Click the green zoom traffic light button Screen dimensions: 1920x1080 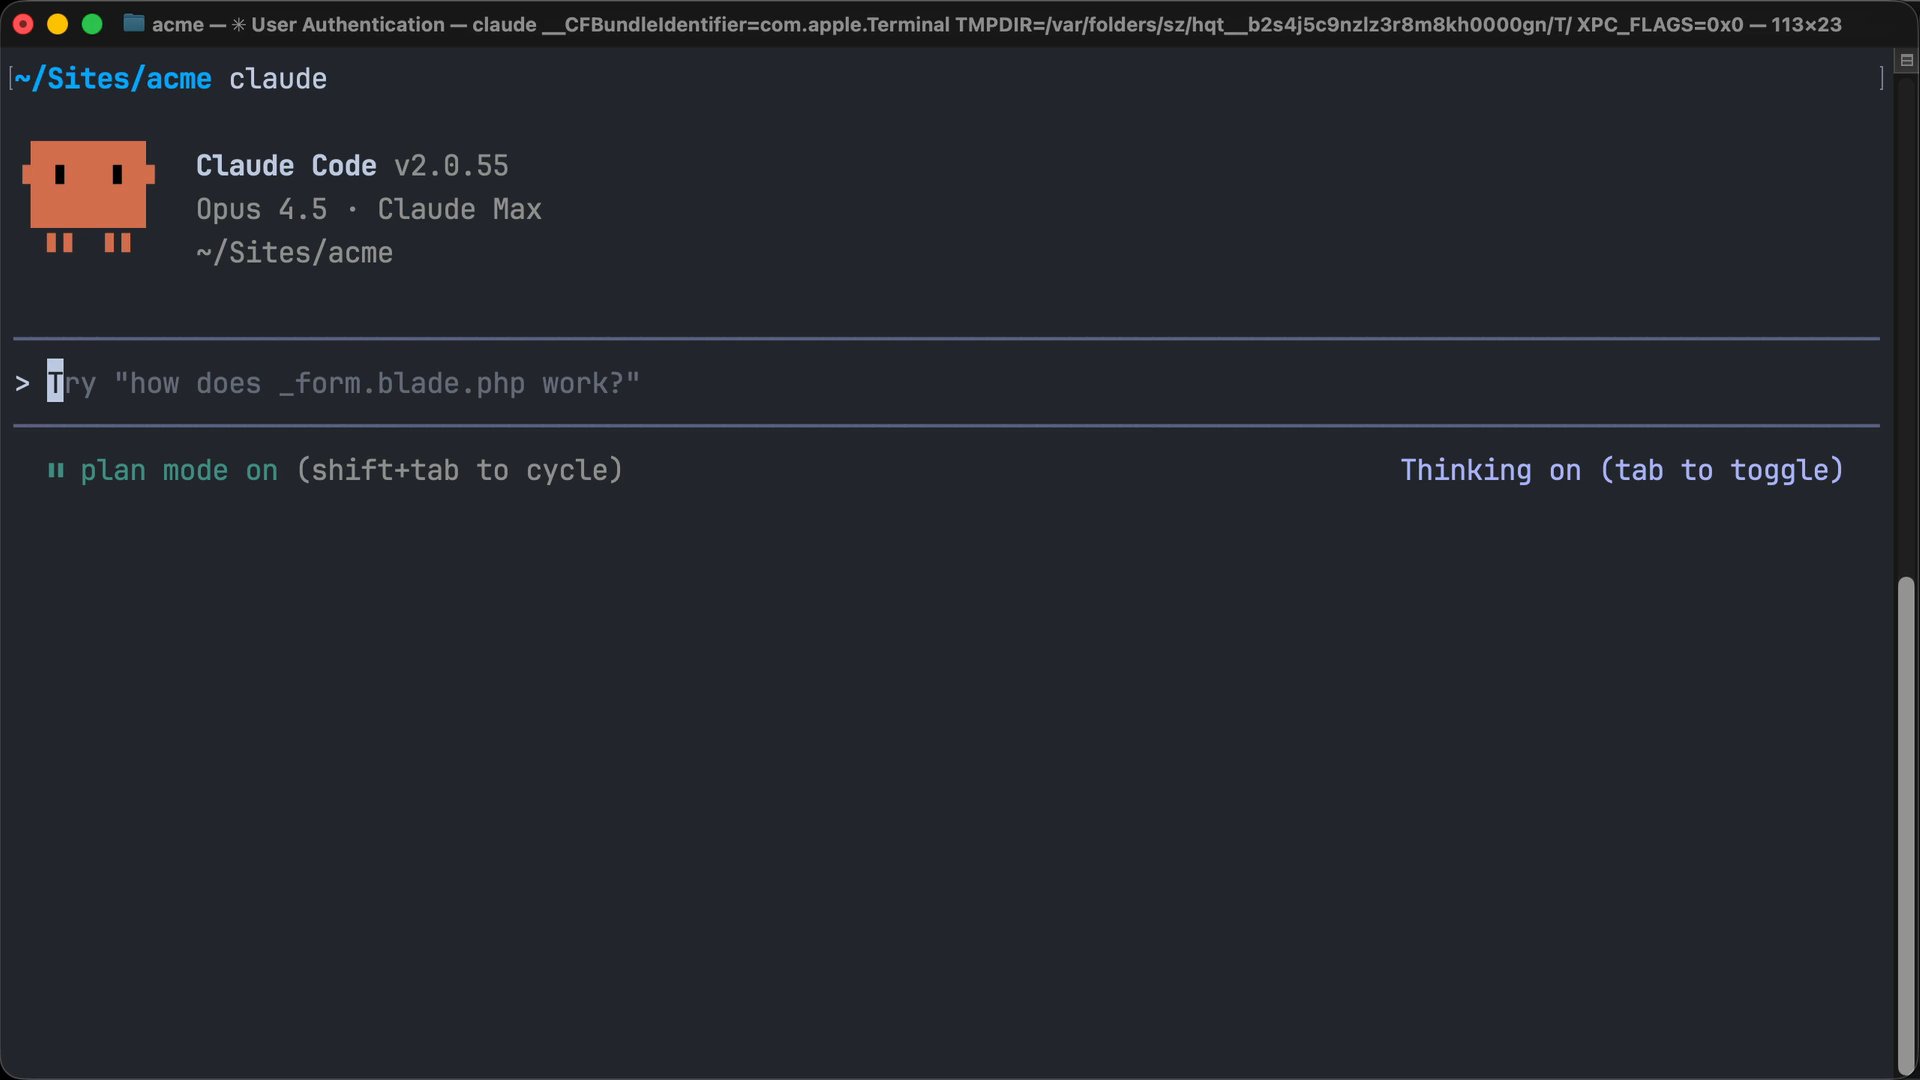pos(91,24)
